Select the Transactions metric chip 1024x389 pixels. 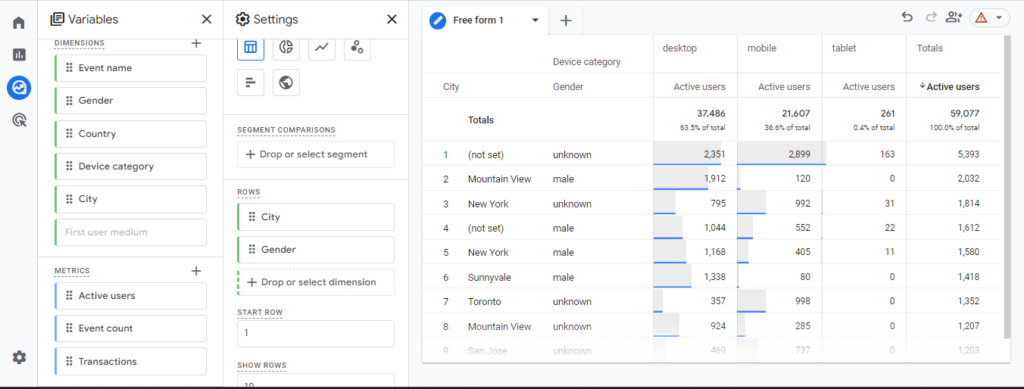(131, 362)
